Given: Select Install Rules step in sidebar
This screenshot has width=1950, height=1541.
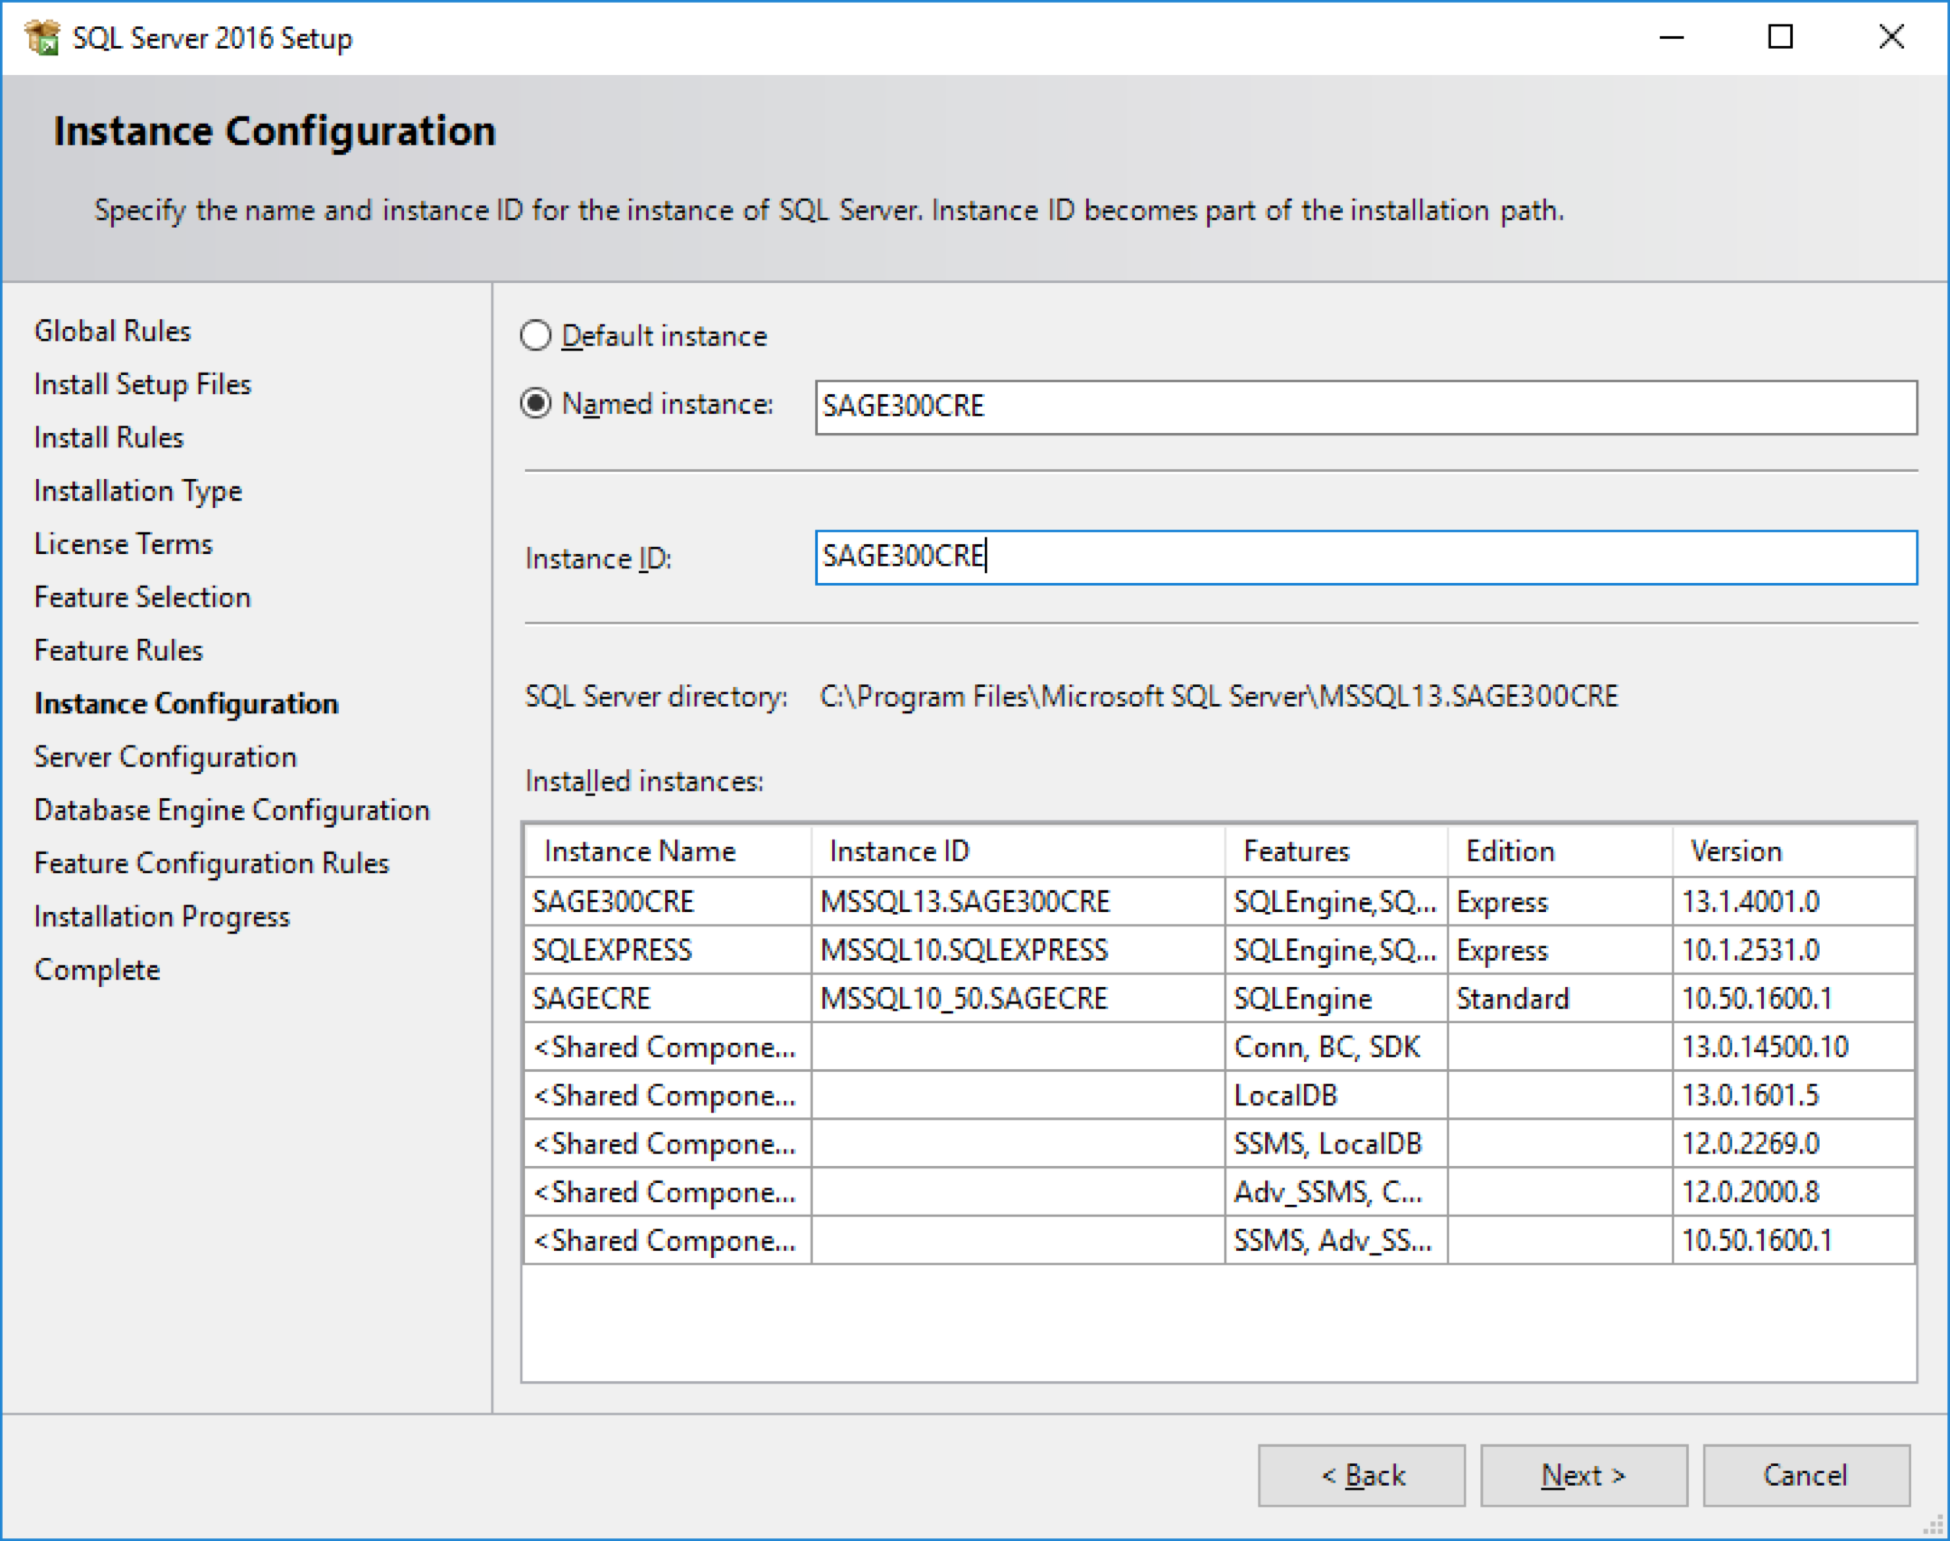Looking at the screenshot, I should [x=109, y=437].
